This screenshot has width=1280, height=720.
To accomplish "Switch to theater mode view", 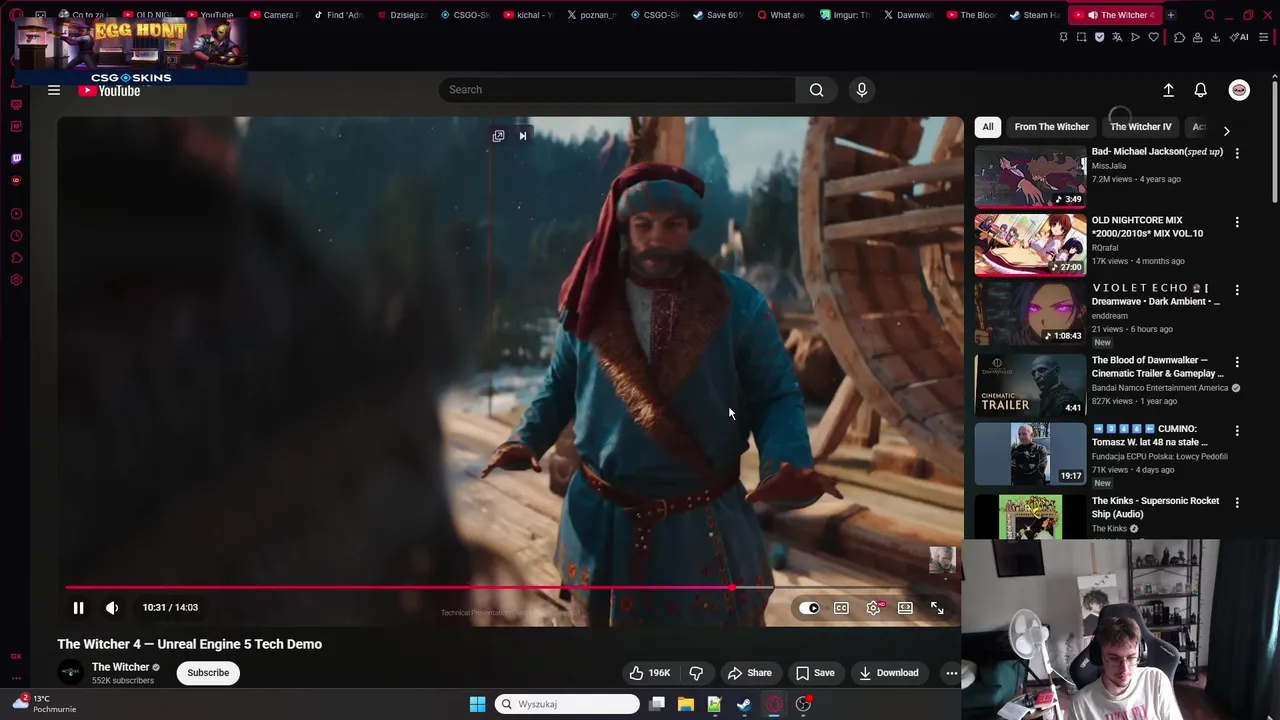I will click(905, 608).
